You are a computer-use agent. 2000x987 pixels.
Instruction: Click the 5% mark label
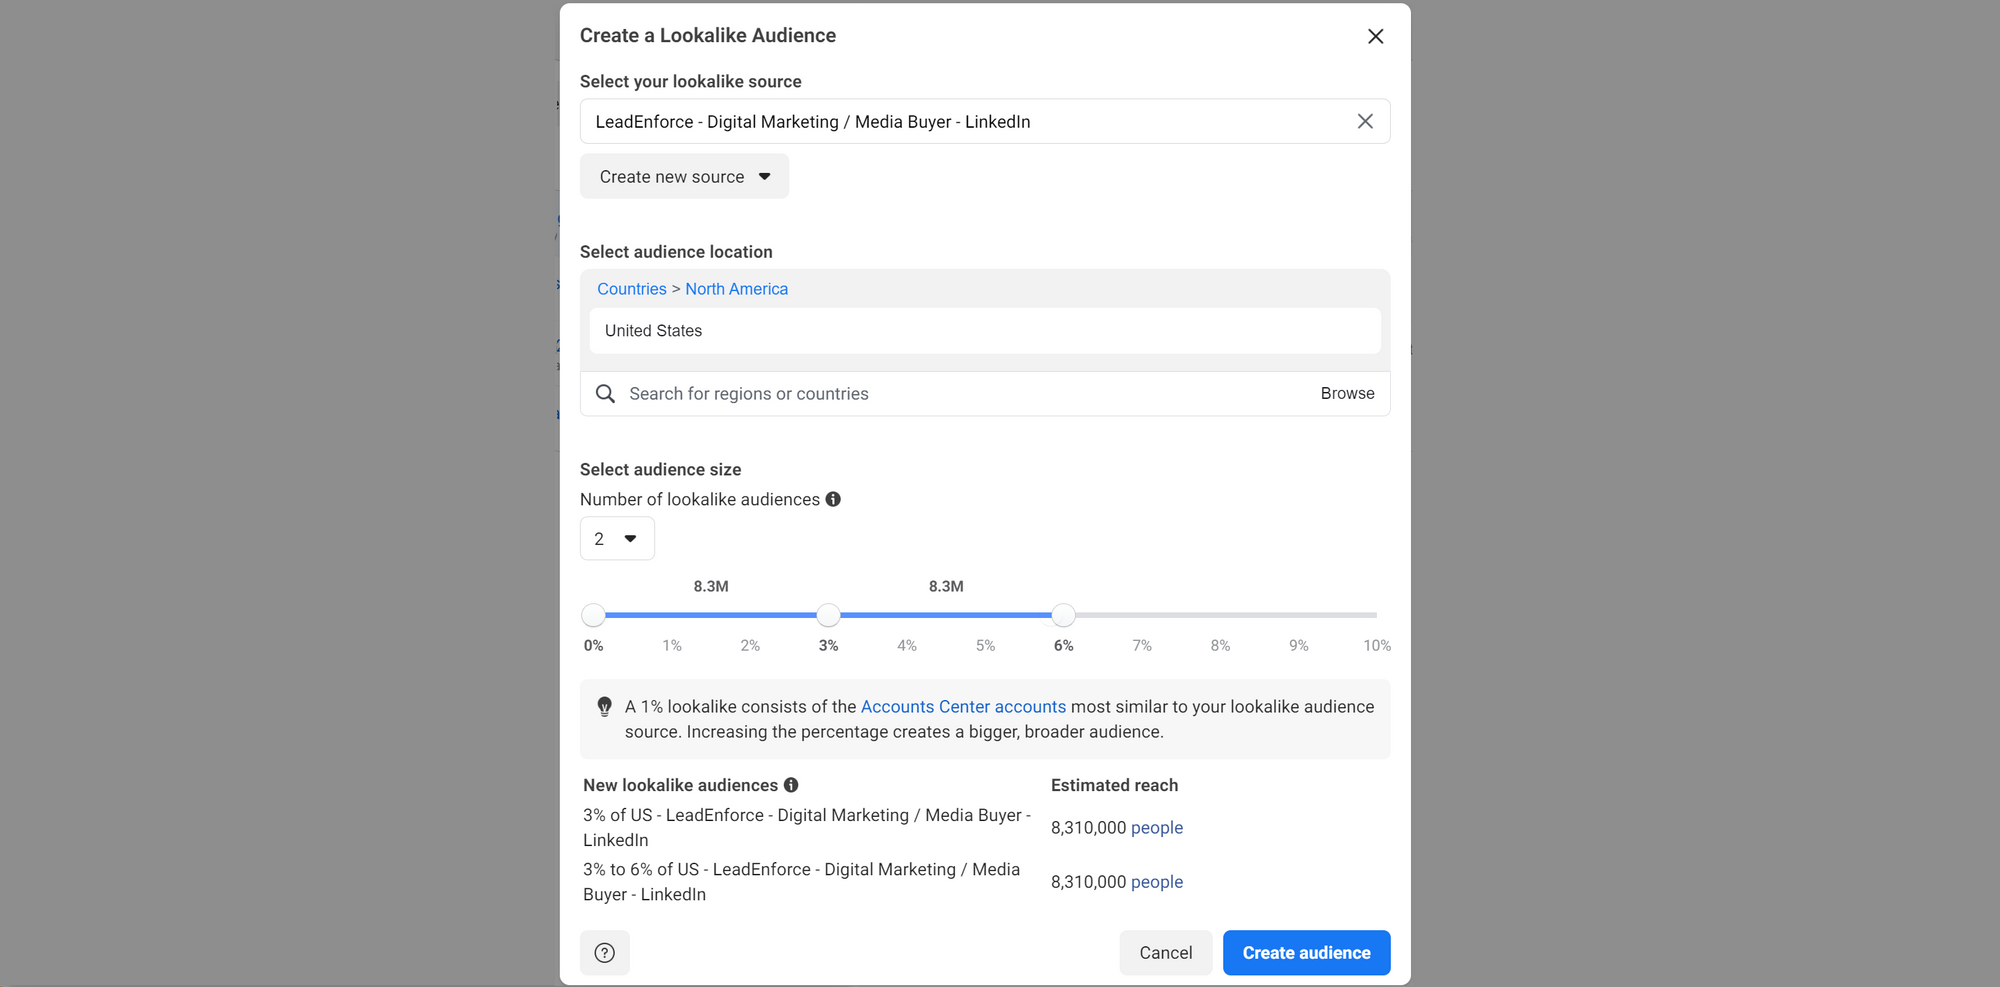pyautogui.click(x=985, y=646)
